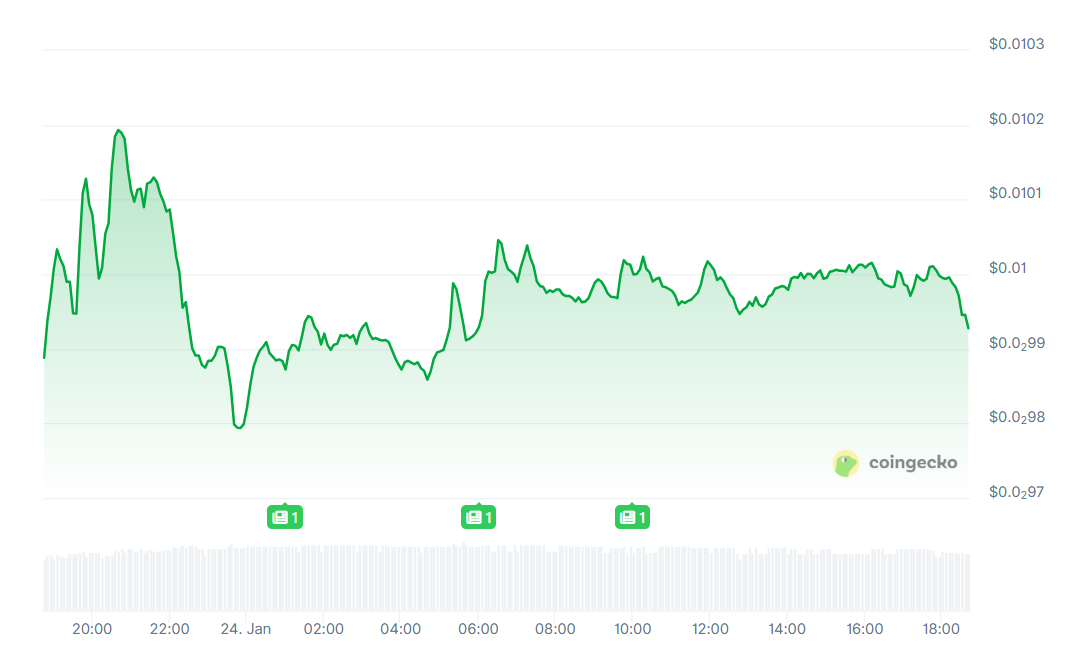
Task: Click the 18:00 time axis label
Action: (x=942, y=629)
